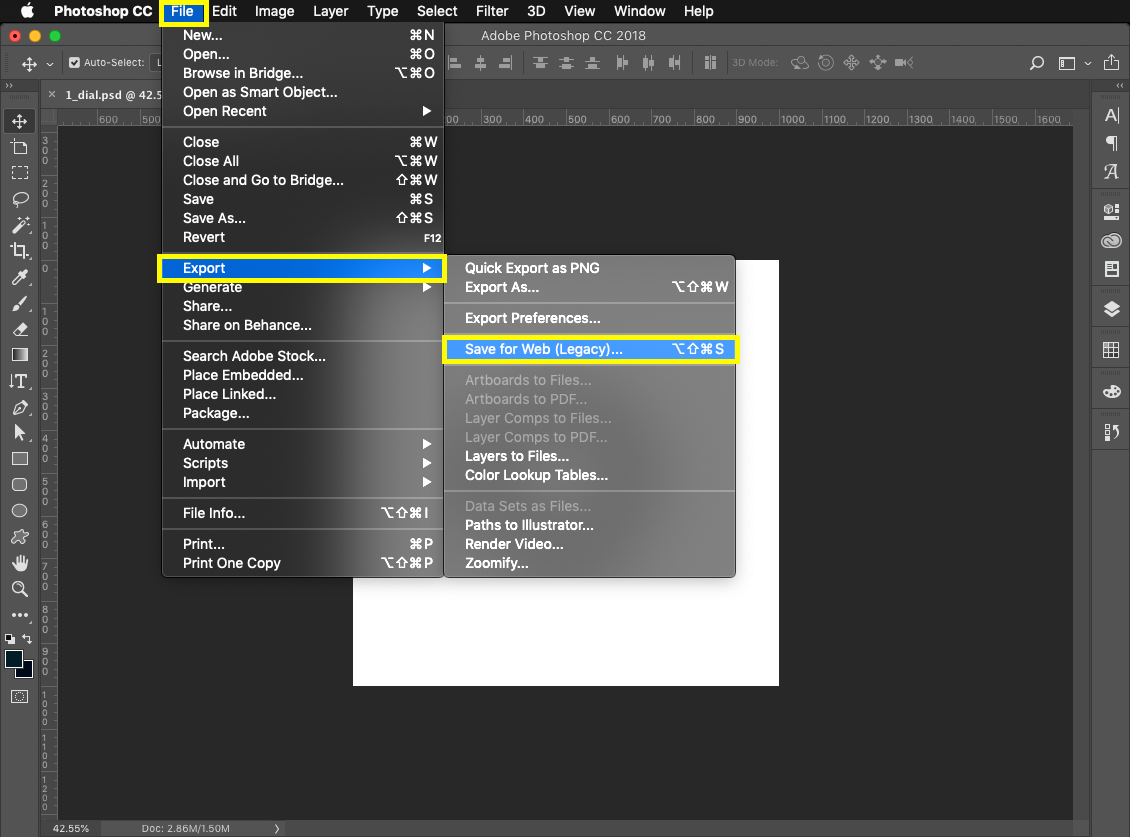Open the Paragraph panel icon
This screenshot has height=837, width=1130.
pyautogui.click(x=1111, y=143)
